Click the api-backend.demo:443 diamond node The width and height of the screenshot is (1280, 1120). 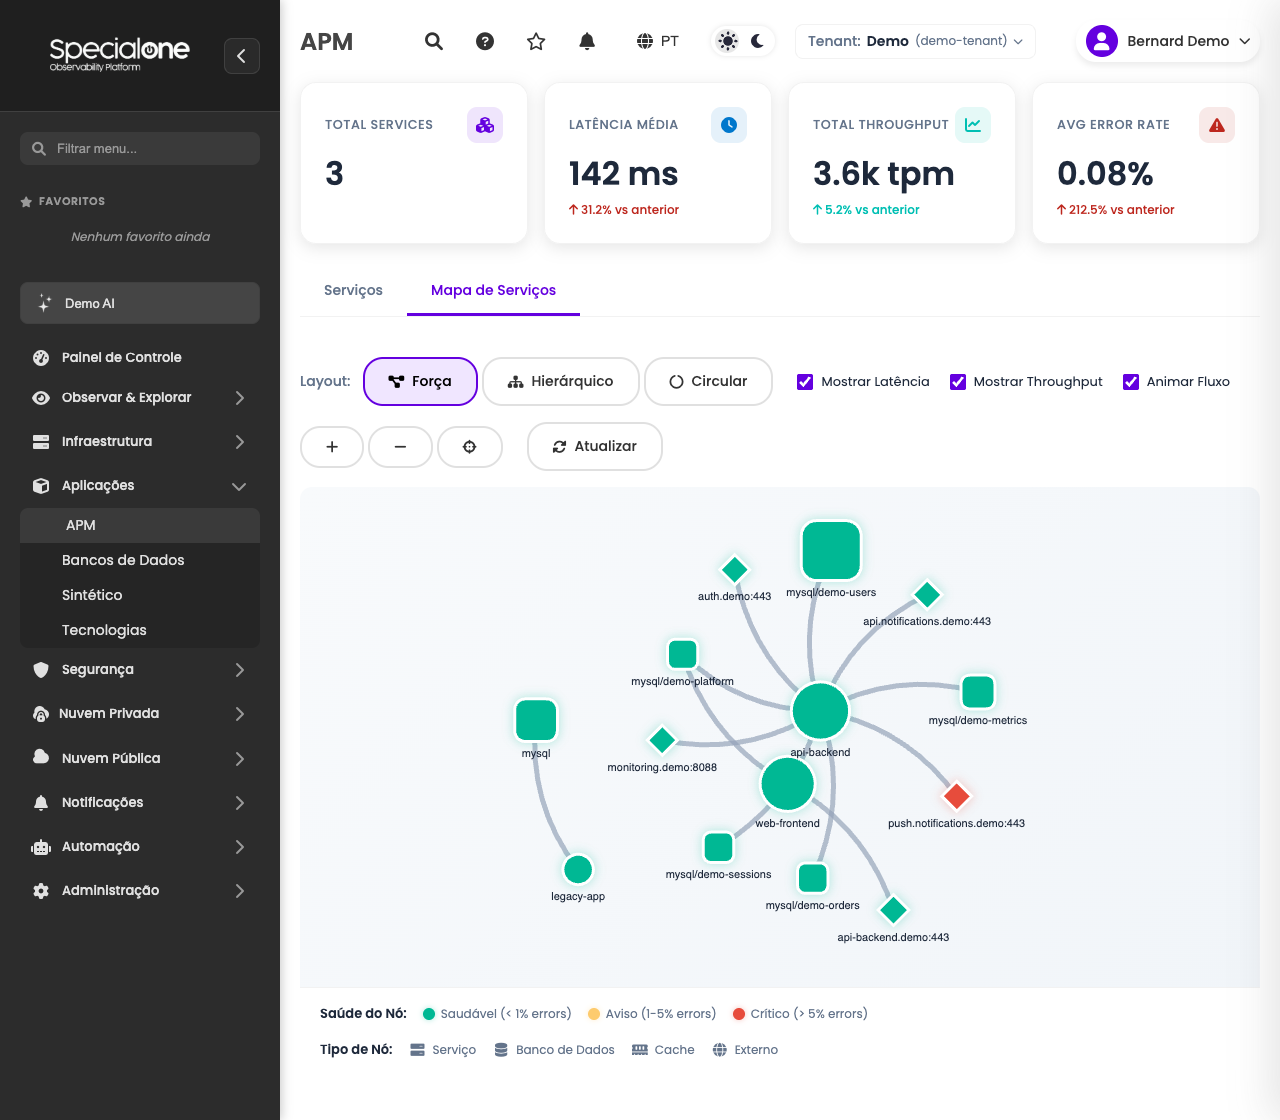pos(893,910)
